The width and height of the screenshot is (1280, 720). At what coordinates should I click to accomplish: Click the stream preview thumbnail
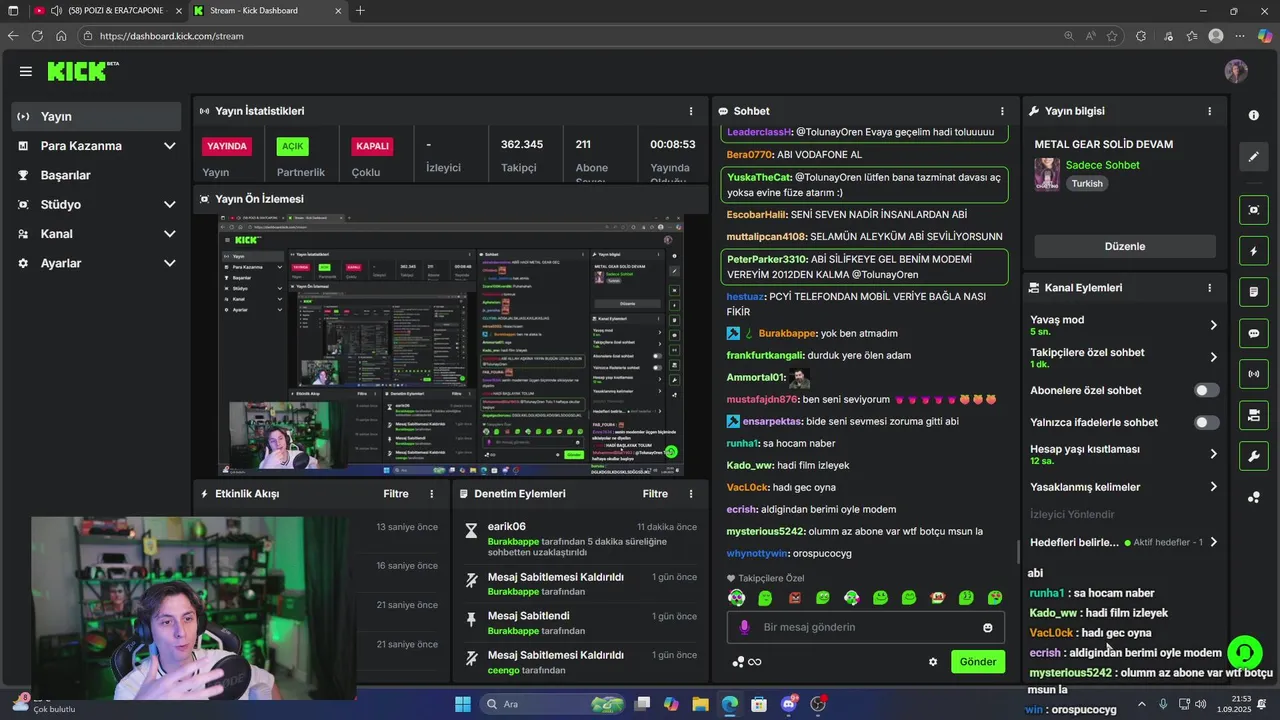point(451,346)
